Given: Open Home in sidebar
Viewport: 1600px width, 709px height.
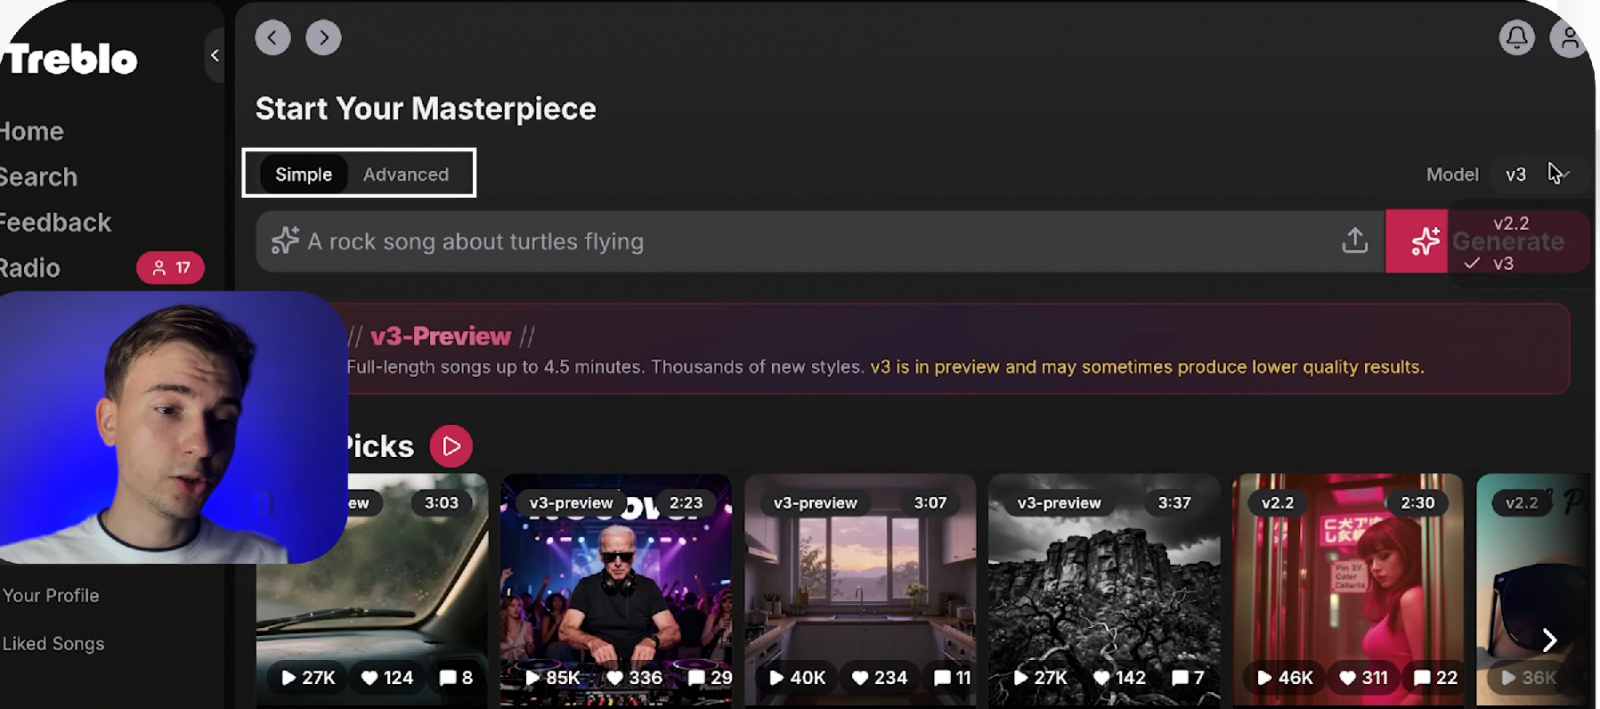Looking at the screenshot, I should [31, 131].
